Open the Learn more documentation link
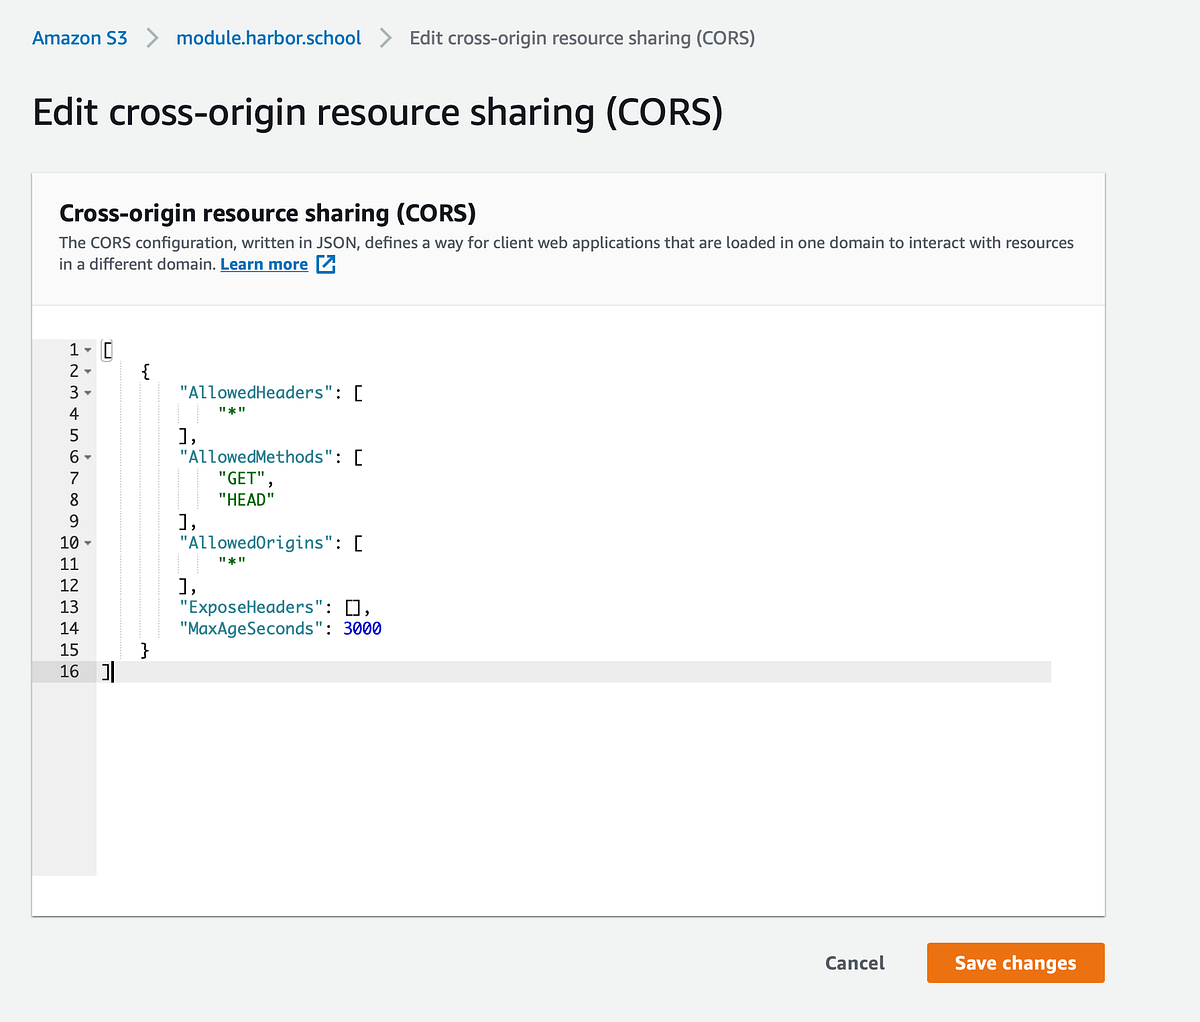1200x1022 pixels. click(263, 263)
